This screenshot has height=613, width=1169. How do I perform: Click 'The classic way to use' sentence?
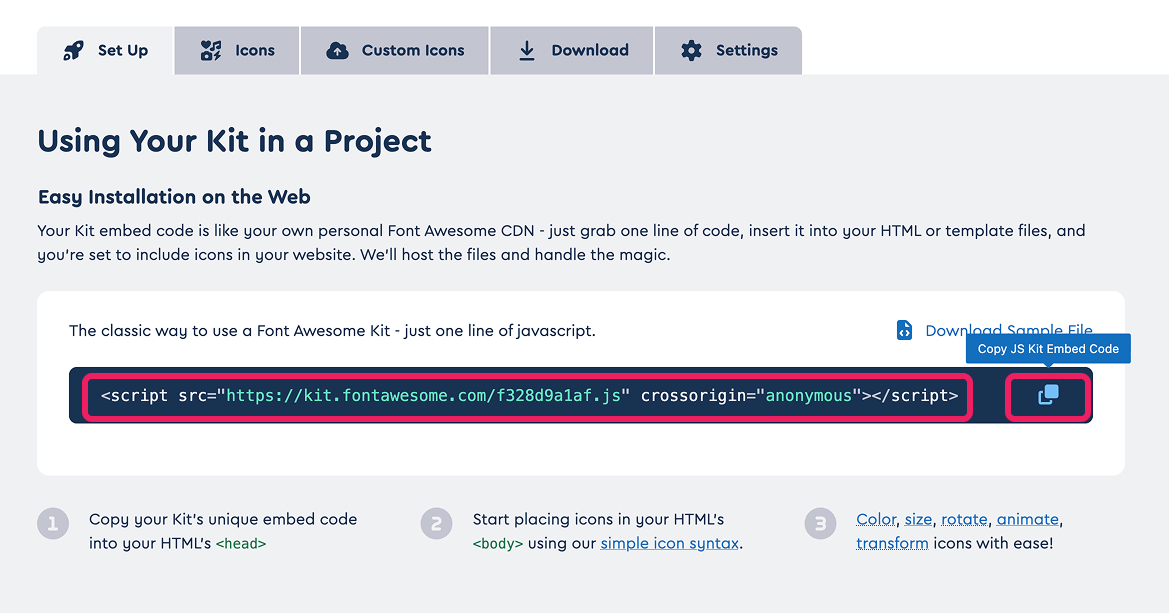tap(332, 330)
